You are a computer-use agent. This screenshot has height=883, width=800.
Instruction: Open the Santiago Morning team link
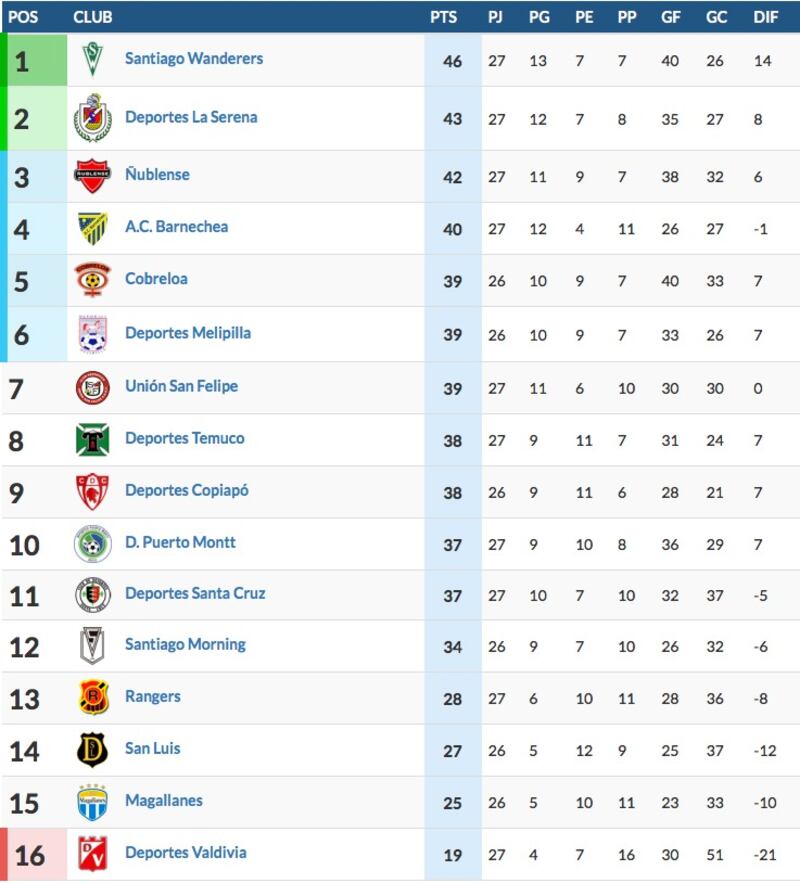tap(185, 645)
